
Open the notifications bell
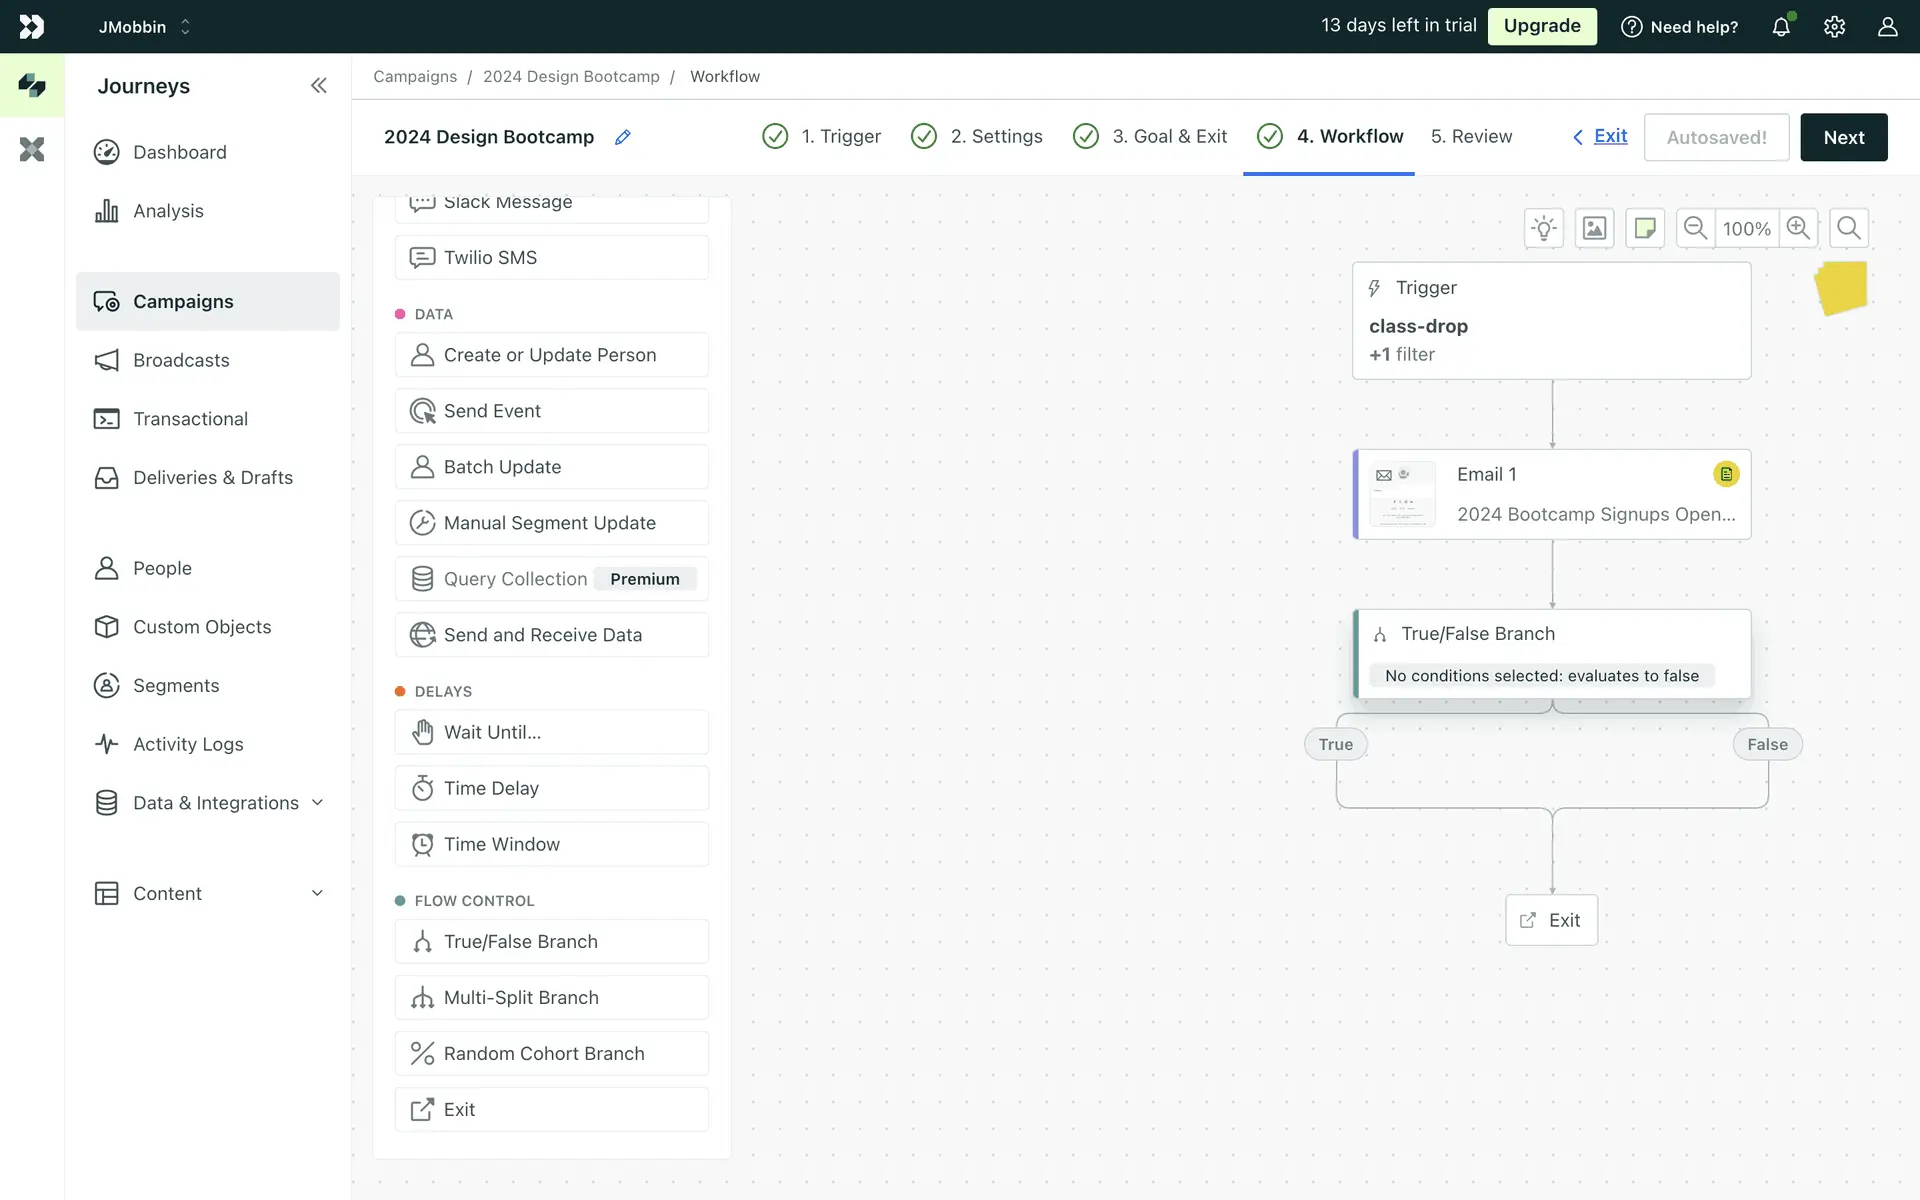click(1781, 27)
